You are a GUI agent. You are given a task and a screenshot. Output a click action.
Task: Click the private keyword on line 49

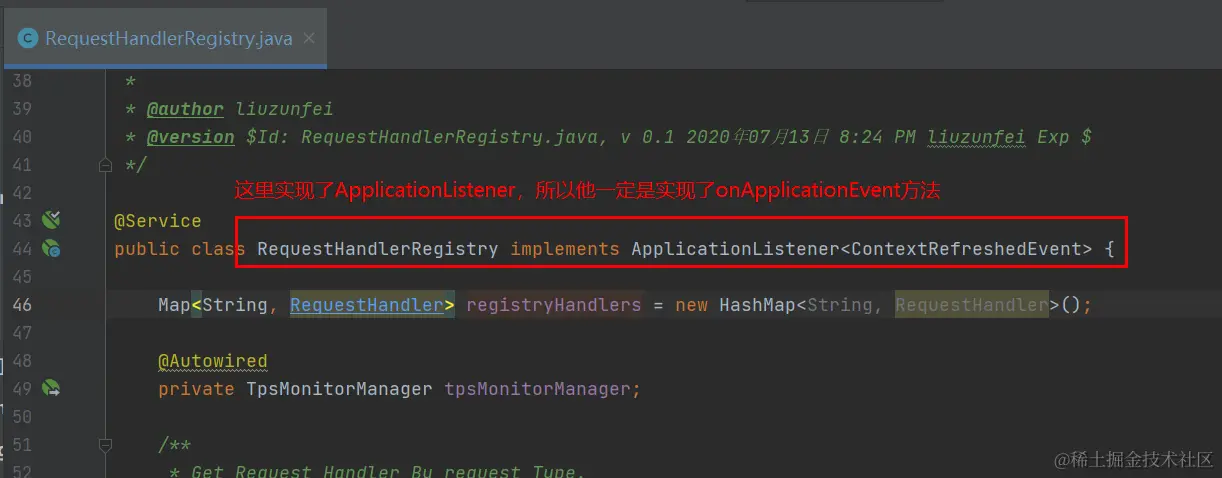pyautogui.click(x=196, y=389)
